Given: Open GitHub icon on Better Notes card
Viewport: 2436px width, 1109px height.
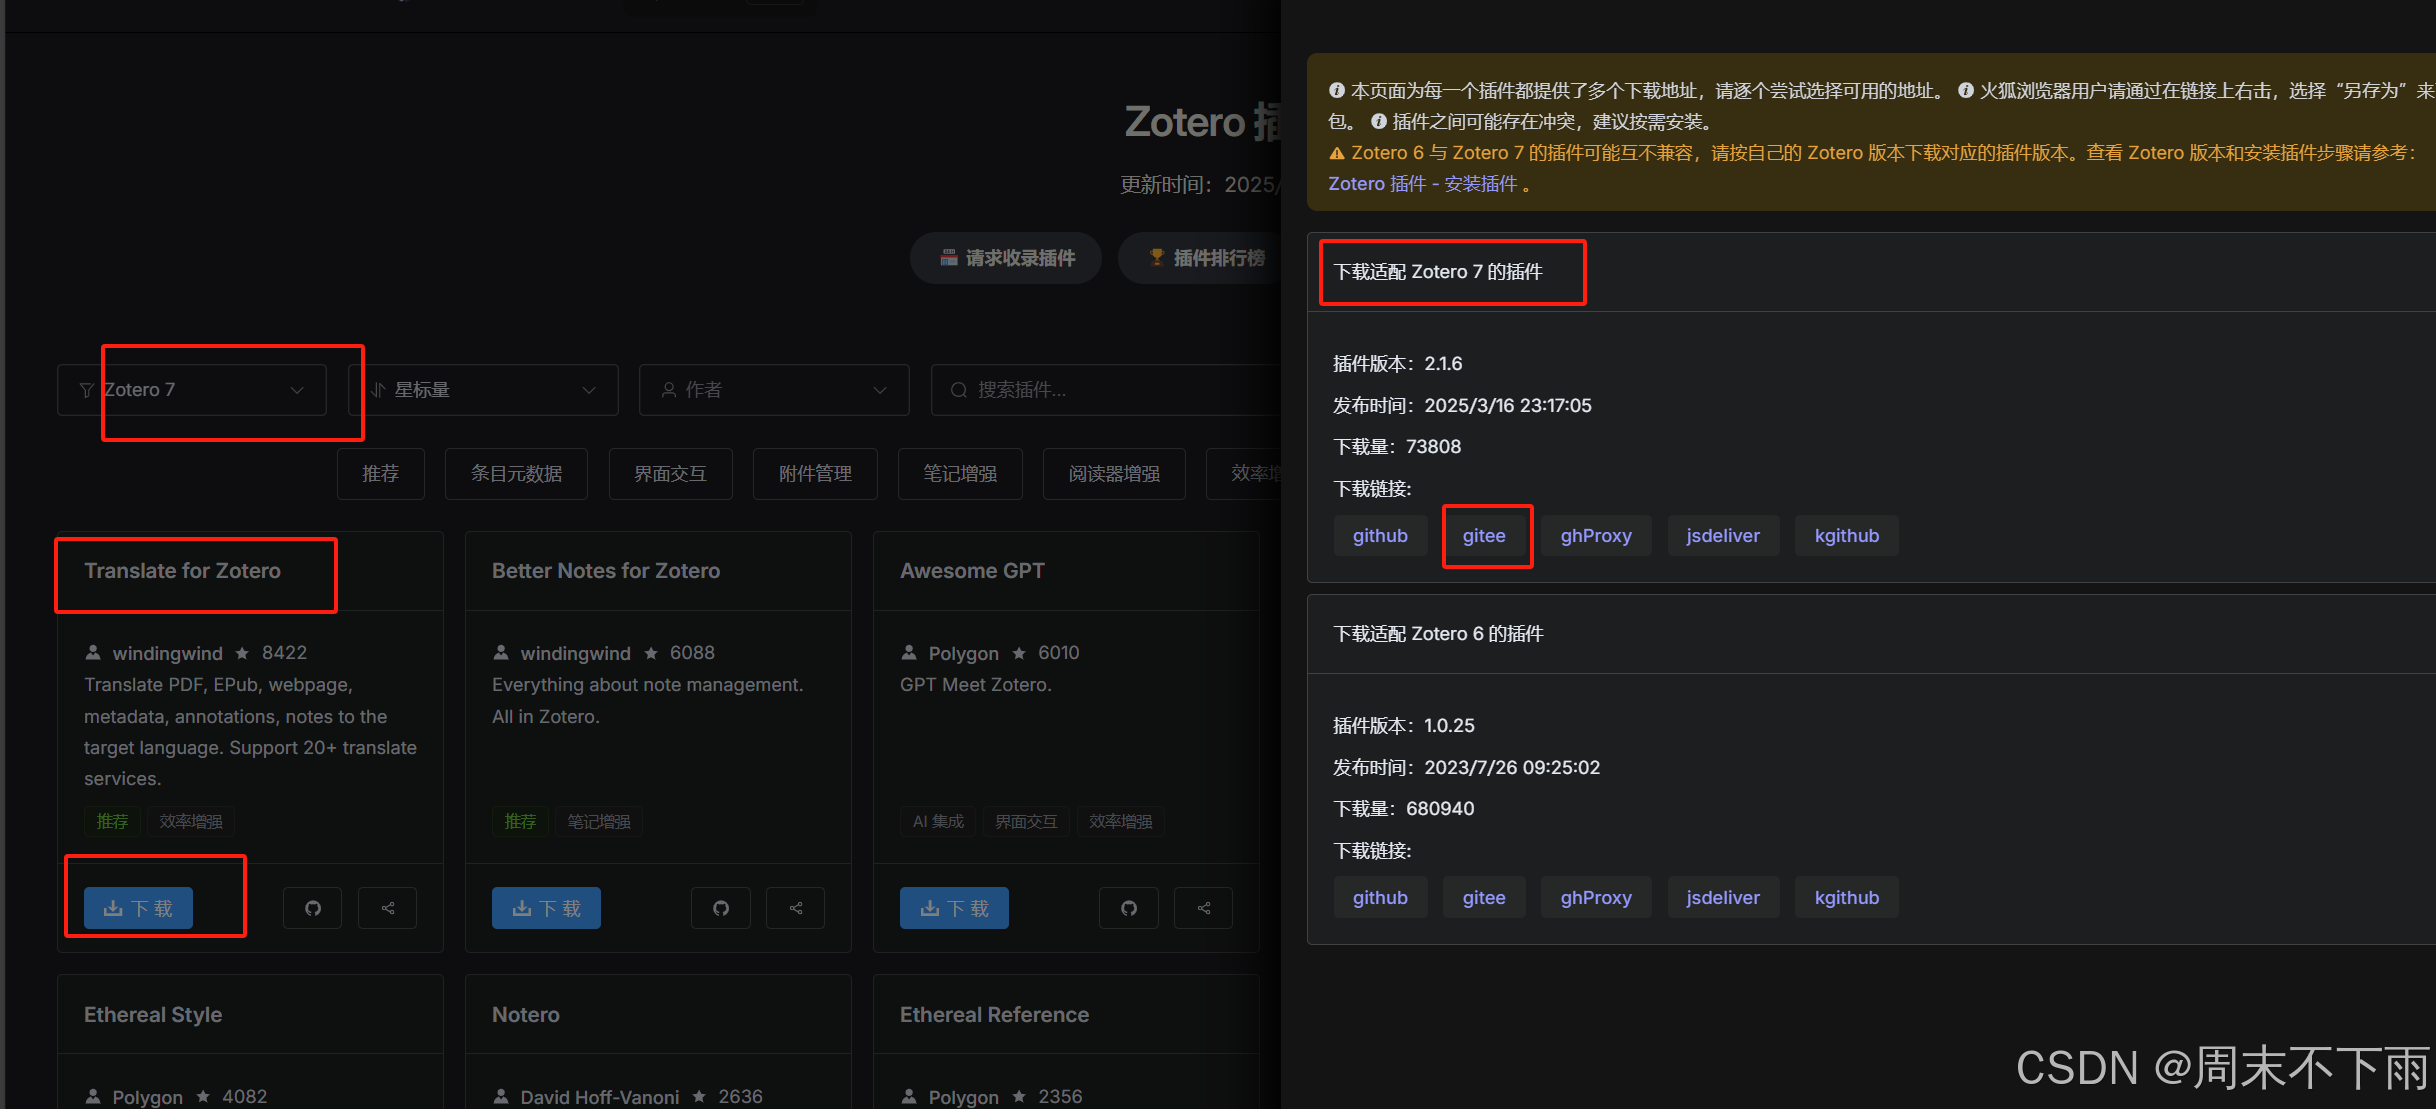Looking at the screenshot, I should tap(720, 908).
